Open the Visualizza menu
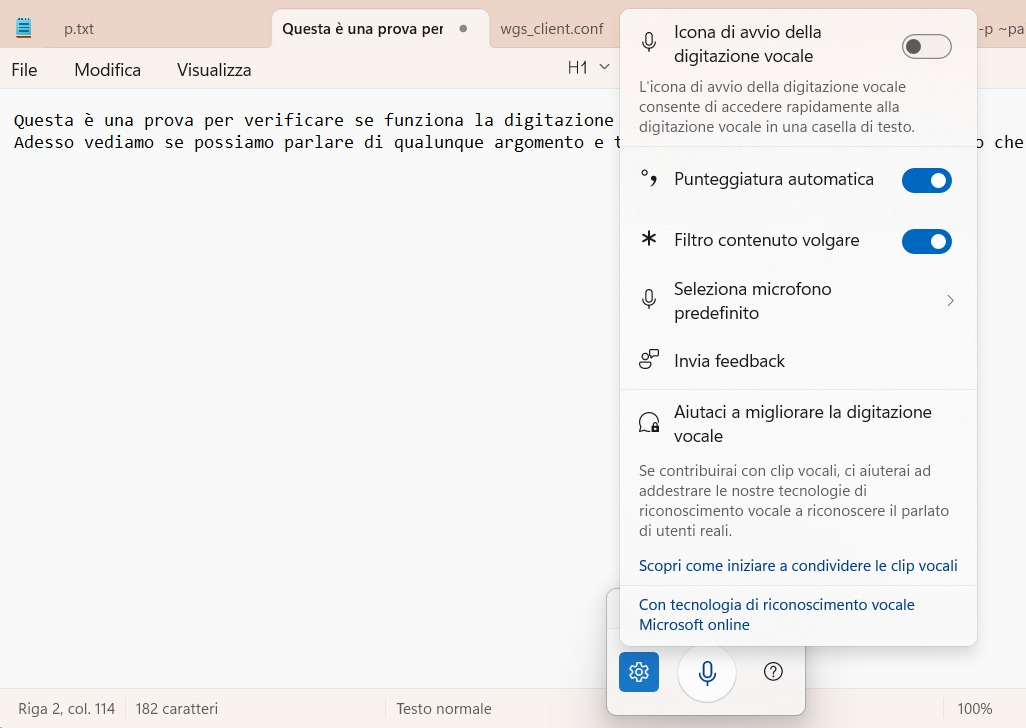 click(x=213, y=69)
